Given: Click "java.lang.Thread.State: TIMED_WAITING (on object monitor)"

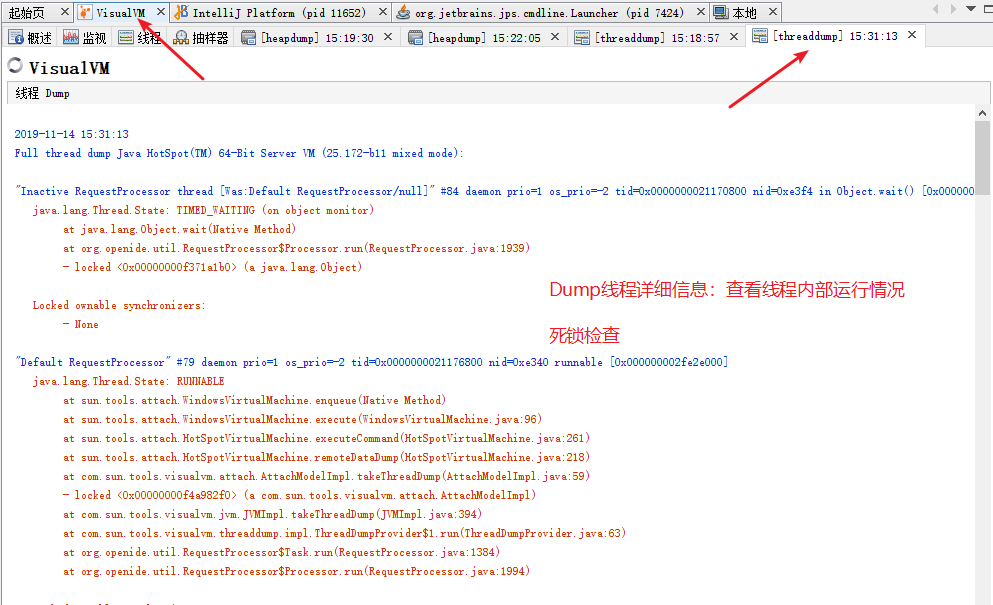Looking at the screenshot, I should point(203,210).
